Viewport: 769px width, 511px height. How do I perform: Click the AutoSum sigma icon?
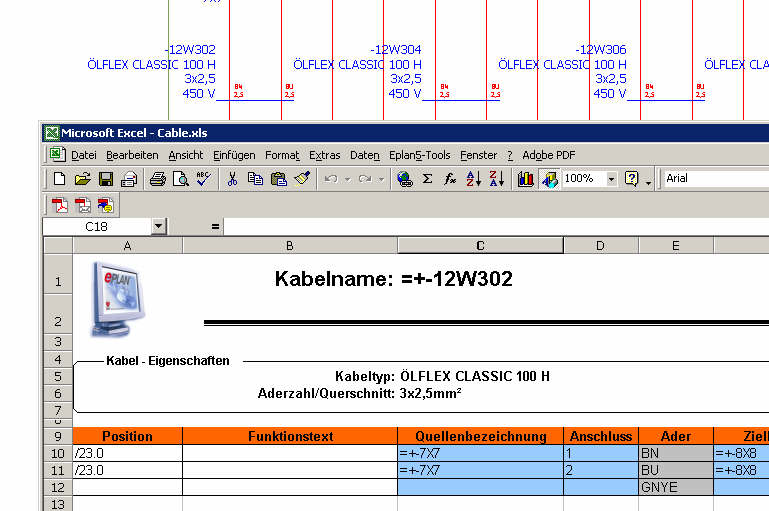(428, 179)
